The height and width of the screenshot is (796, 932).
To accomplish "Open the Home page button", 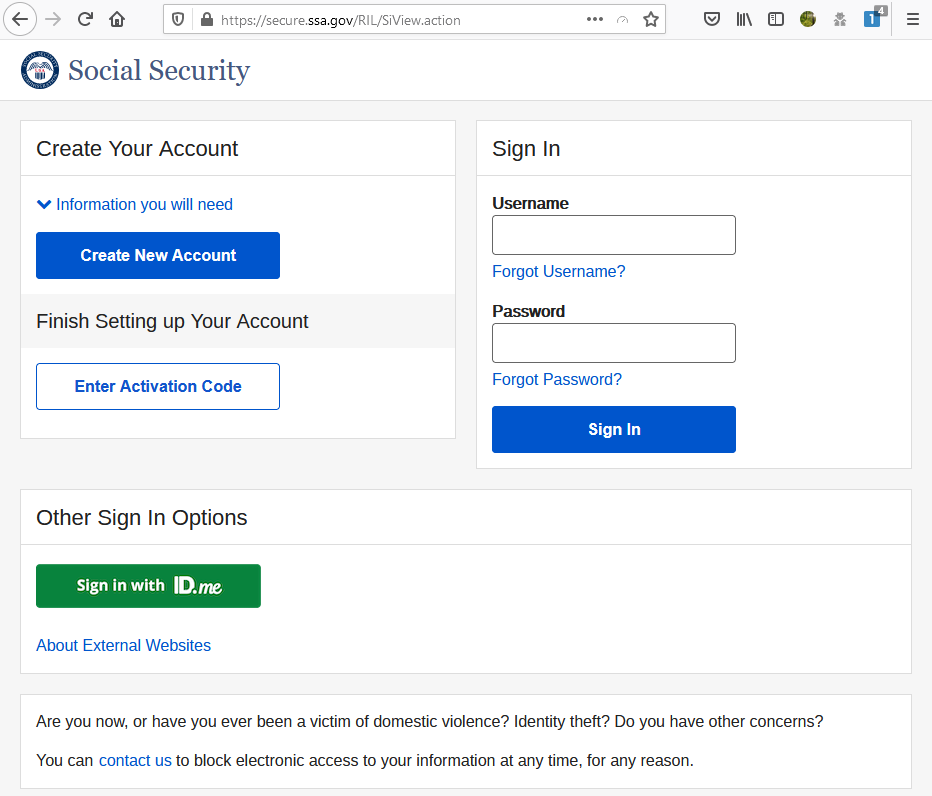I will click(116, 18).
